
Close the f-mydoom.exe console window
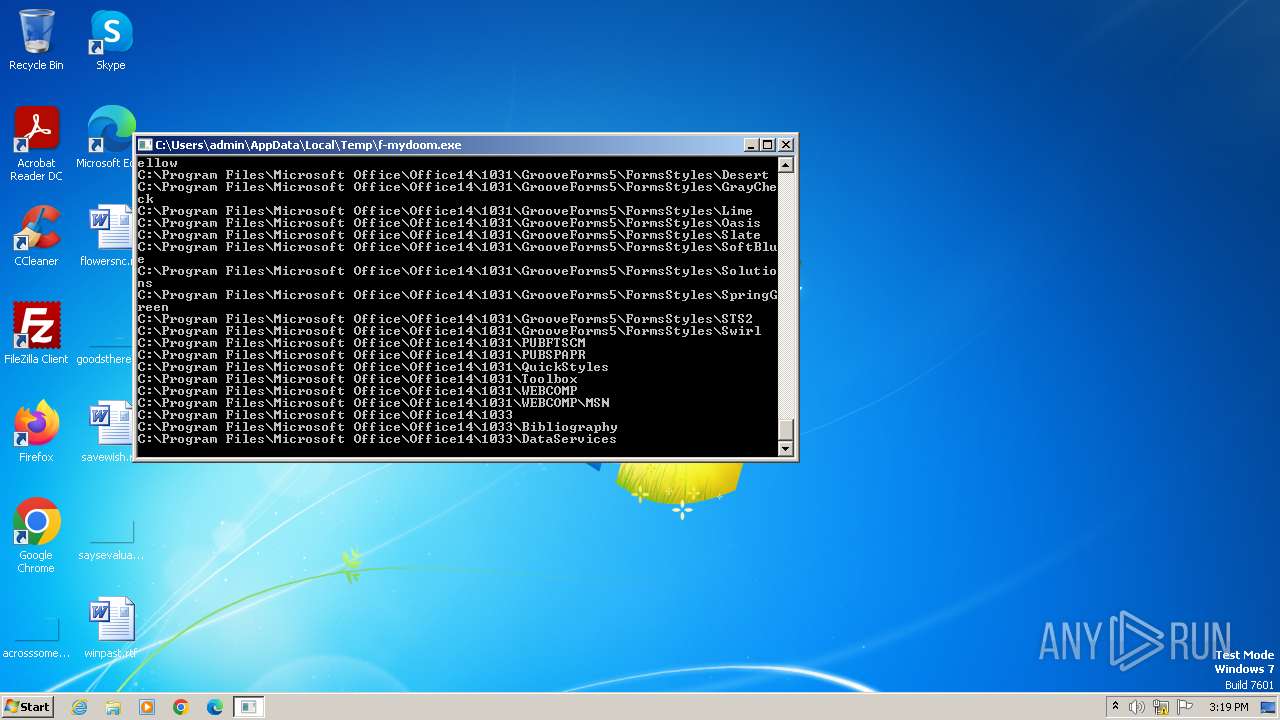pyautogui.click(x=786, y=145)
